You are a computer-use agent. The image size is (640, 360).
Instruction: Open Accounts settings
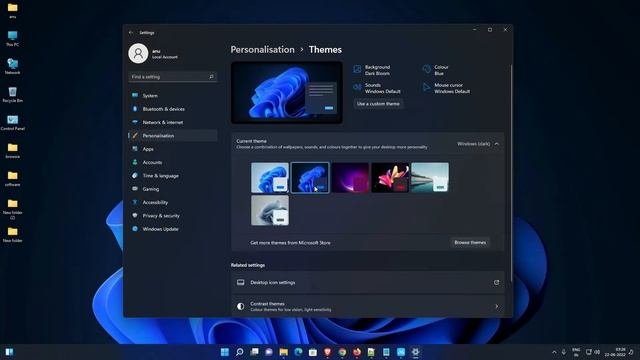pos(173,162)
